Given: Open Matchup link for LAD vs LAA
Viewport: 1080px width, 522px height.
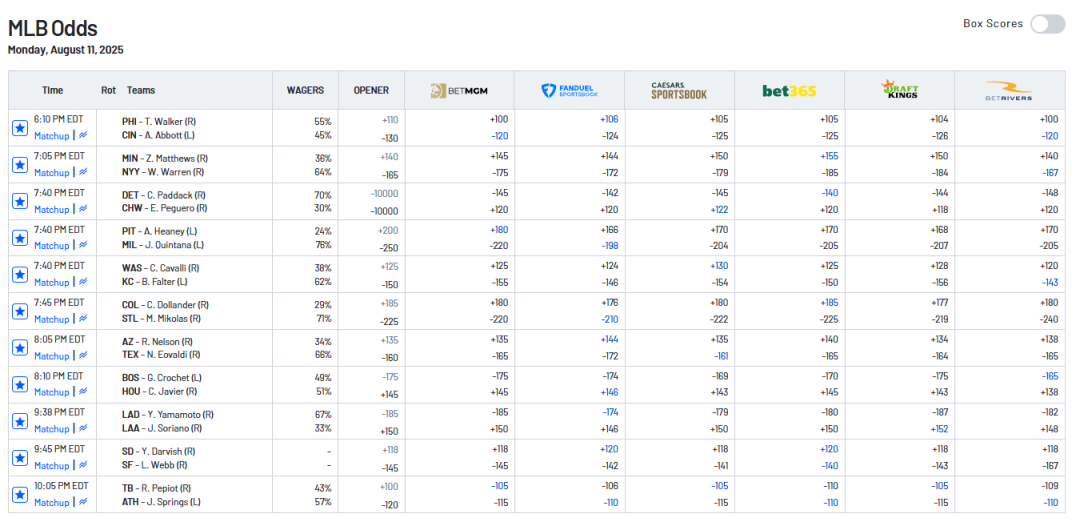Looking at the screenshot, I should click(51, 429).
